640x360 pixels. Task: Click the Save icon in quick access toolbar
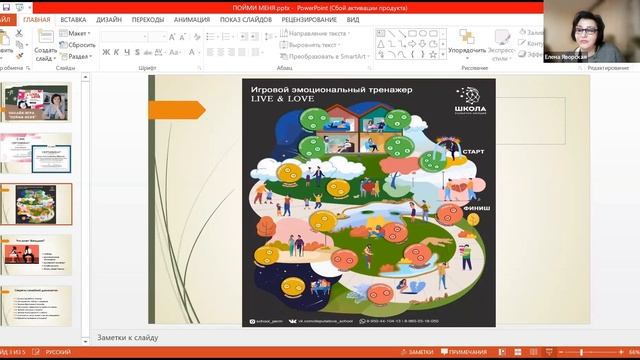(6, 7)
